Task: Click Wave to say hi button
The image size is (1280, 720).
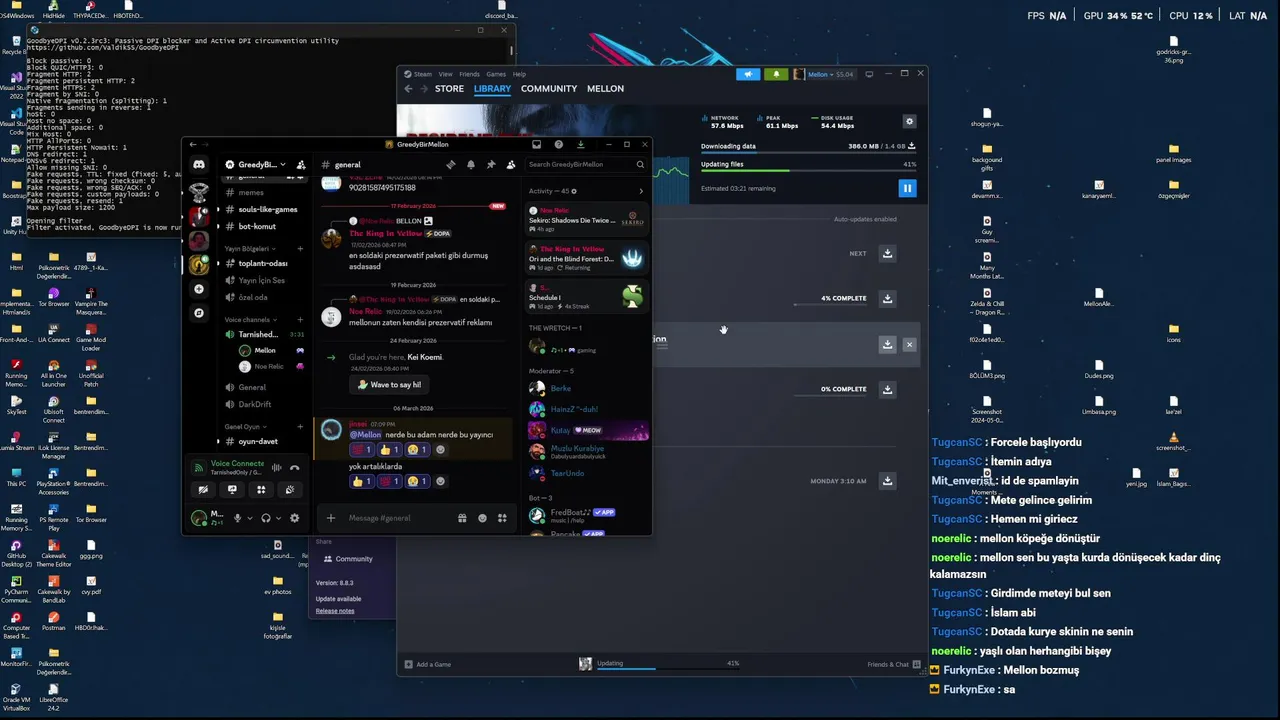Action: [390, 385]
